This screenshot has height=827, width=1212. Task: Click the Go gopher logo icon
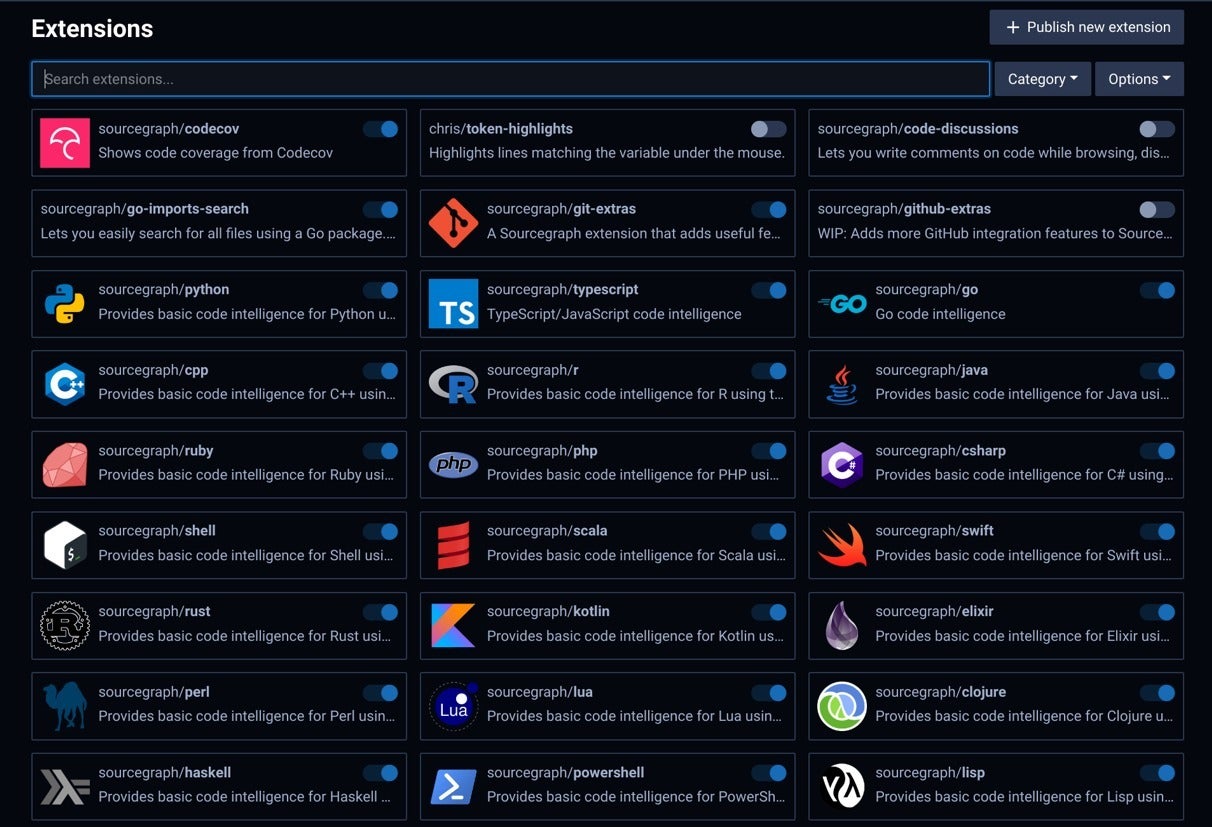842,304
